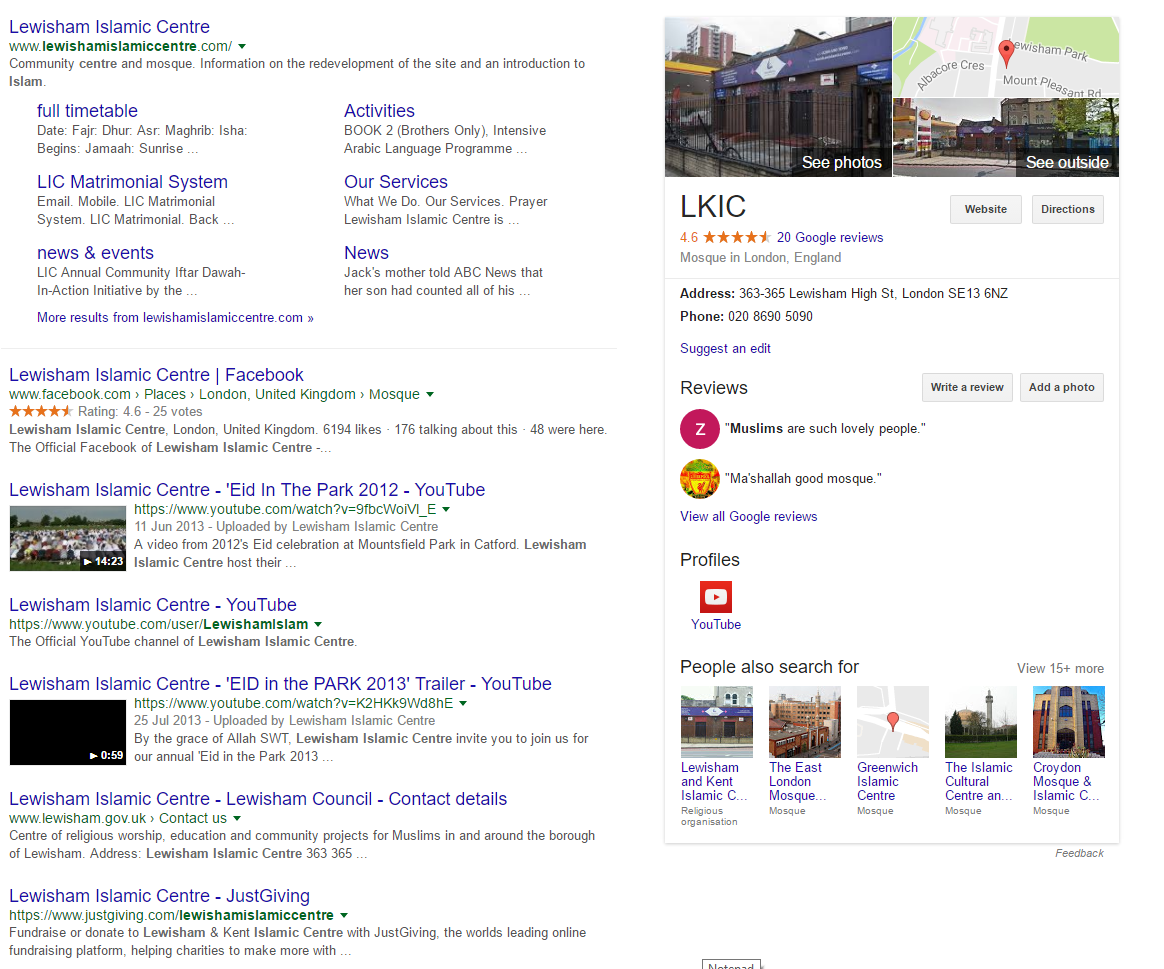Click The Islamic Cultural Centre text link

979,782
